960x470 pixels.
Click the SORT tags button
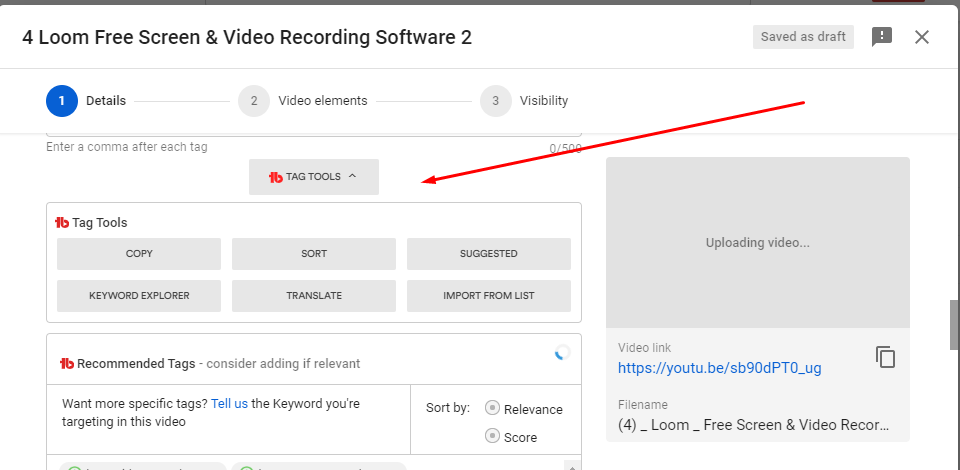(x=314, y=254)
